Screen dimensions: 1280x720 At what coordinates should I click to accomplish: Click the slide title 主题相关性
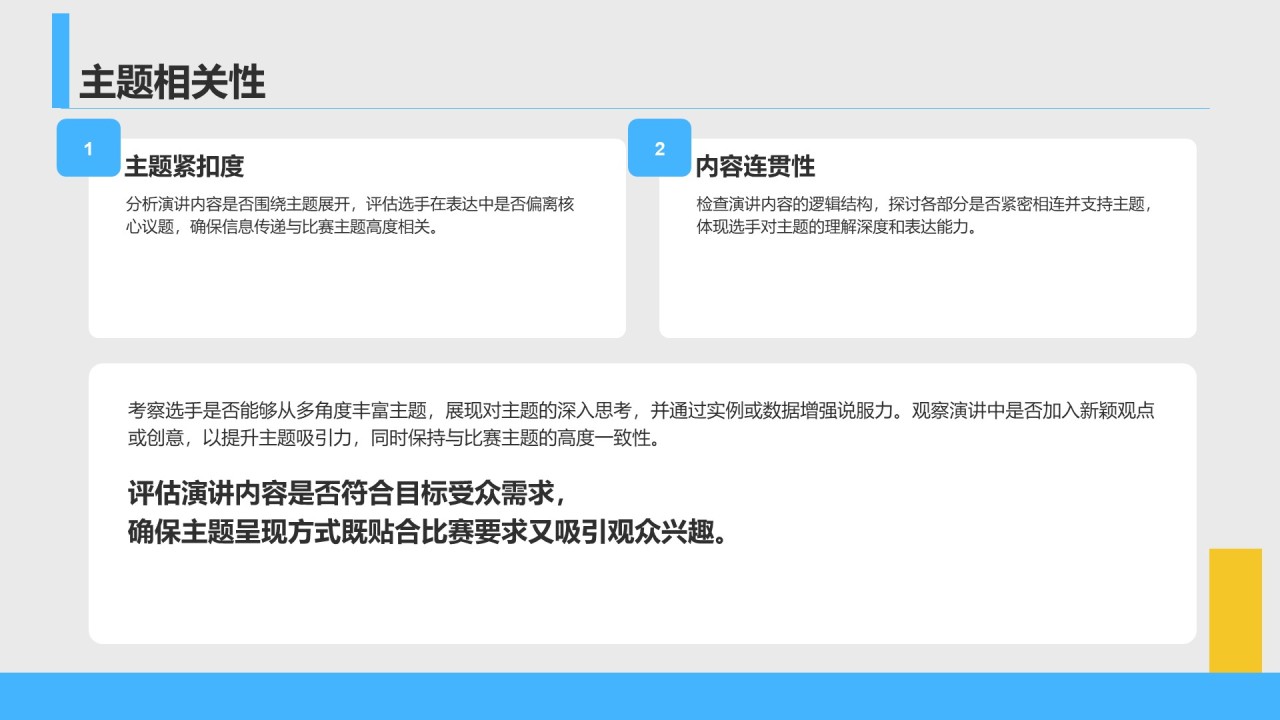[x=172, y=82]
